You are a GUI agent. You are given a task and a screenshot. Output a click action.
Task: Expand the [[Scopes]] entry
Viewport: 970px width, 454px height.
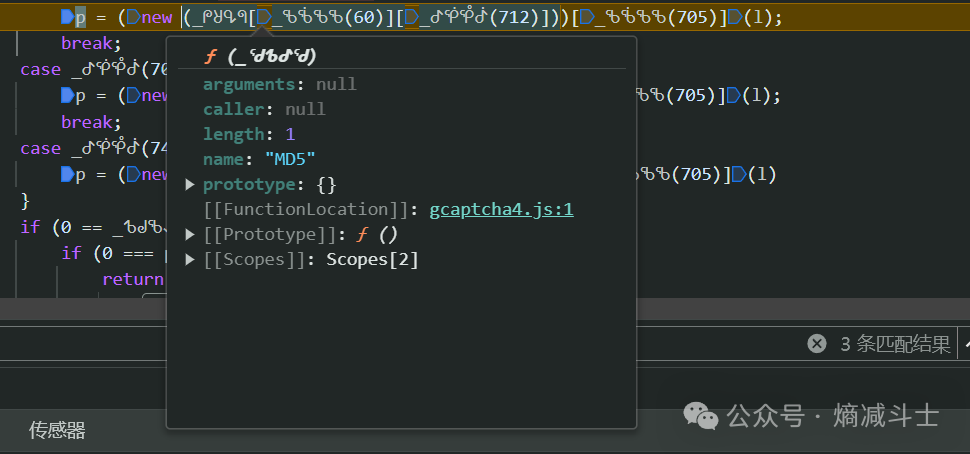pyautogui.click(x=190, y=260)
